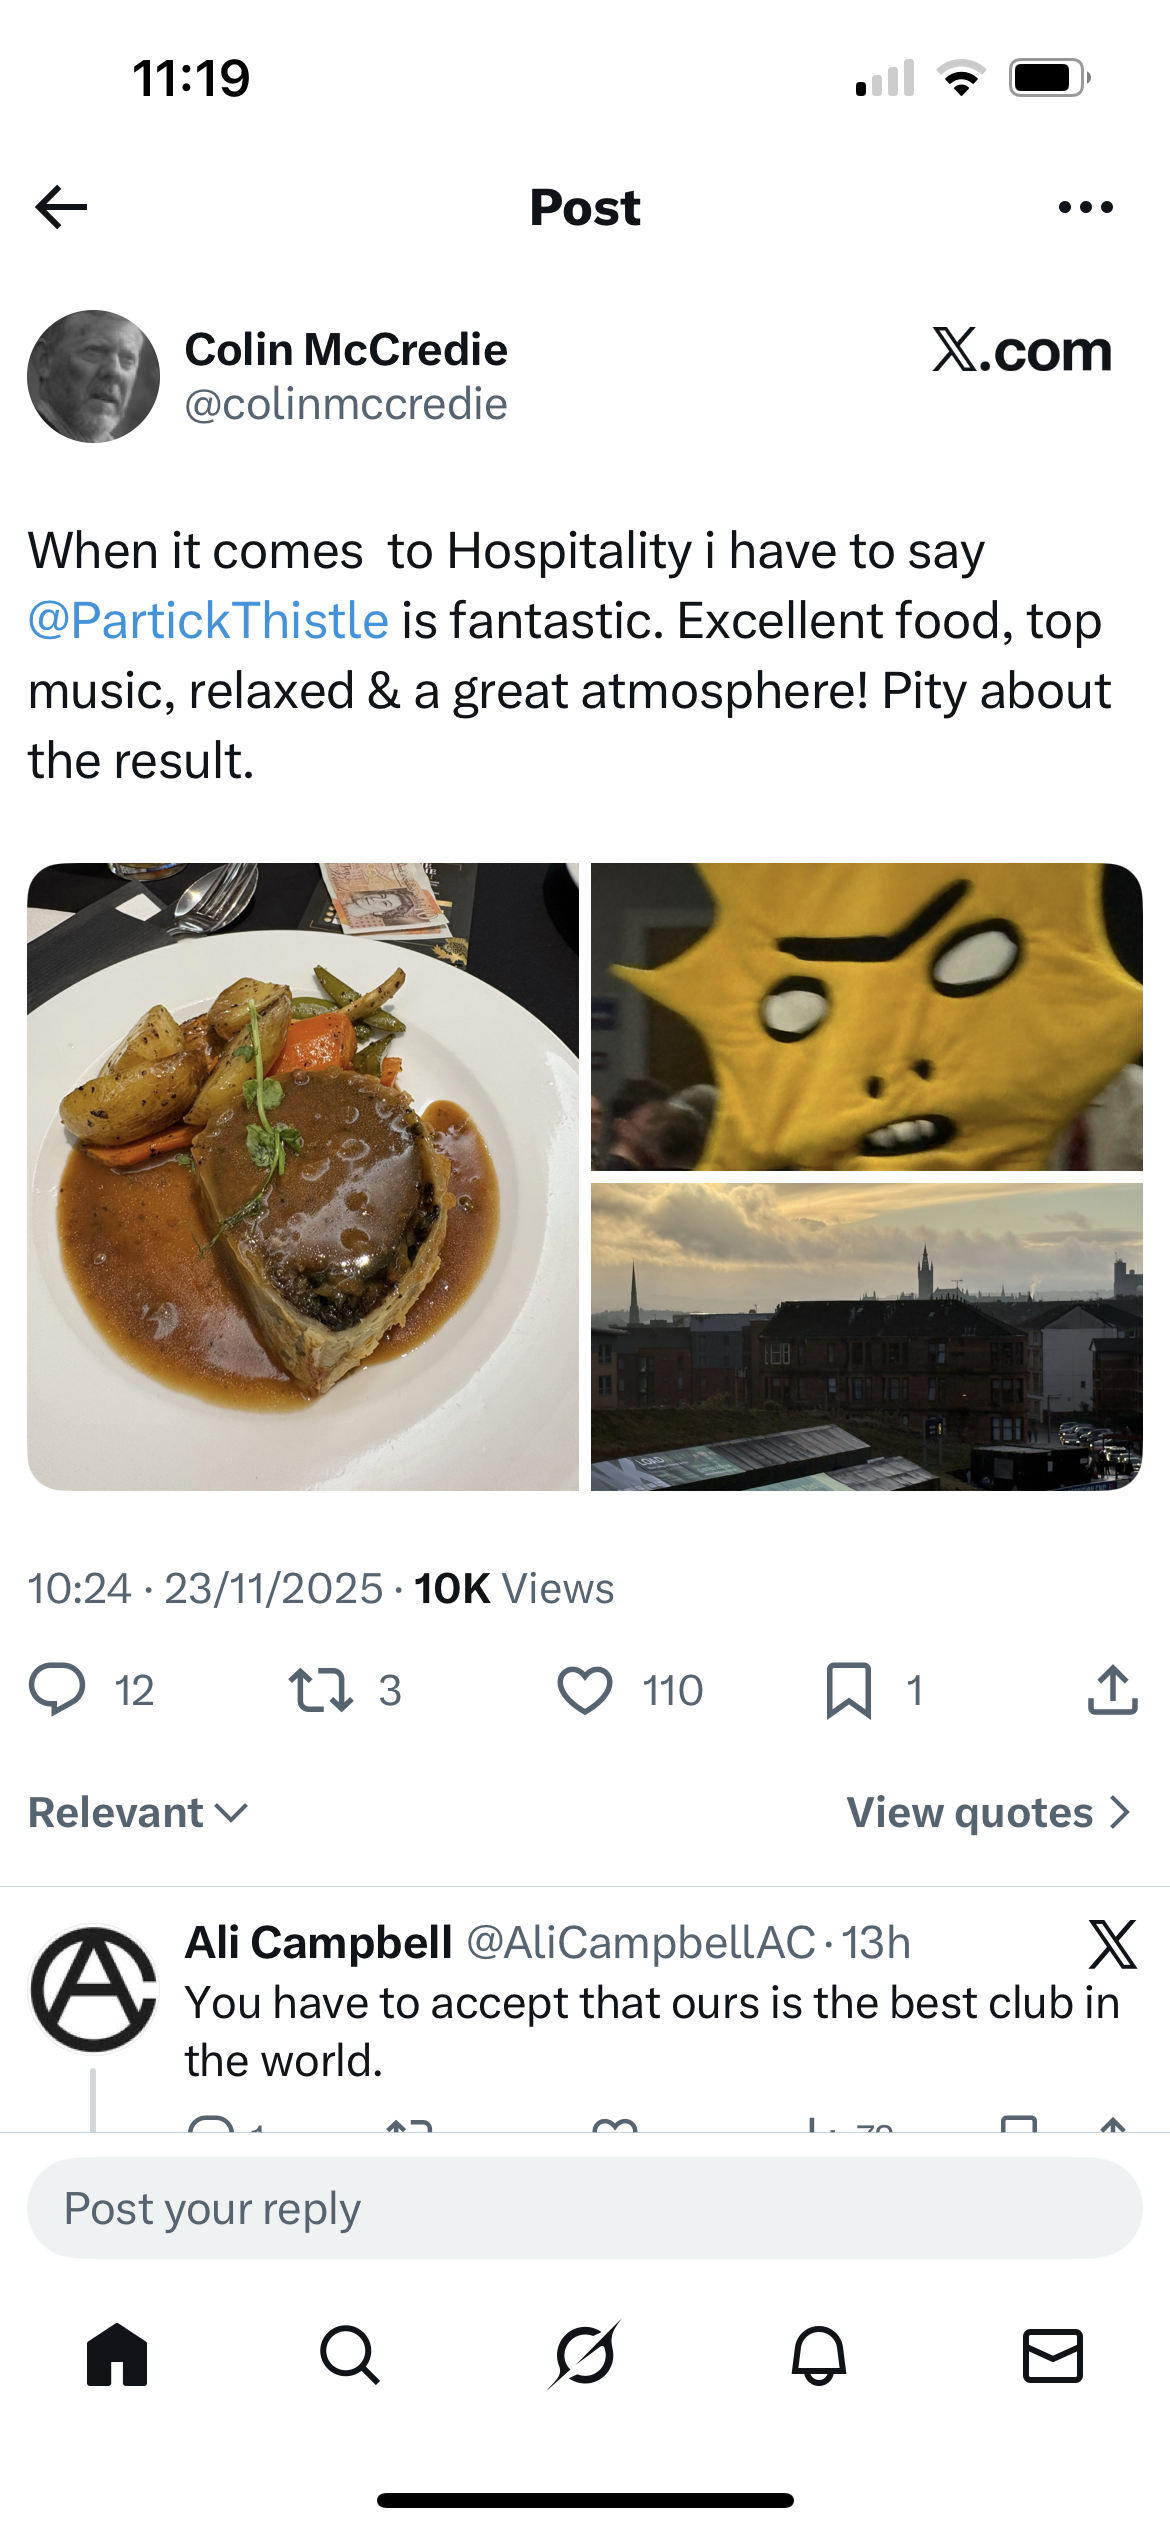1170x2532 pixels.
Task: Tap the @PartickThistle mention link
Action: pos(208,621)
